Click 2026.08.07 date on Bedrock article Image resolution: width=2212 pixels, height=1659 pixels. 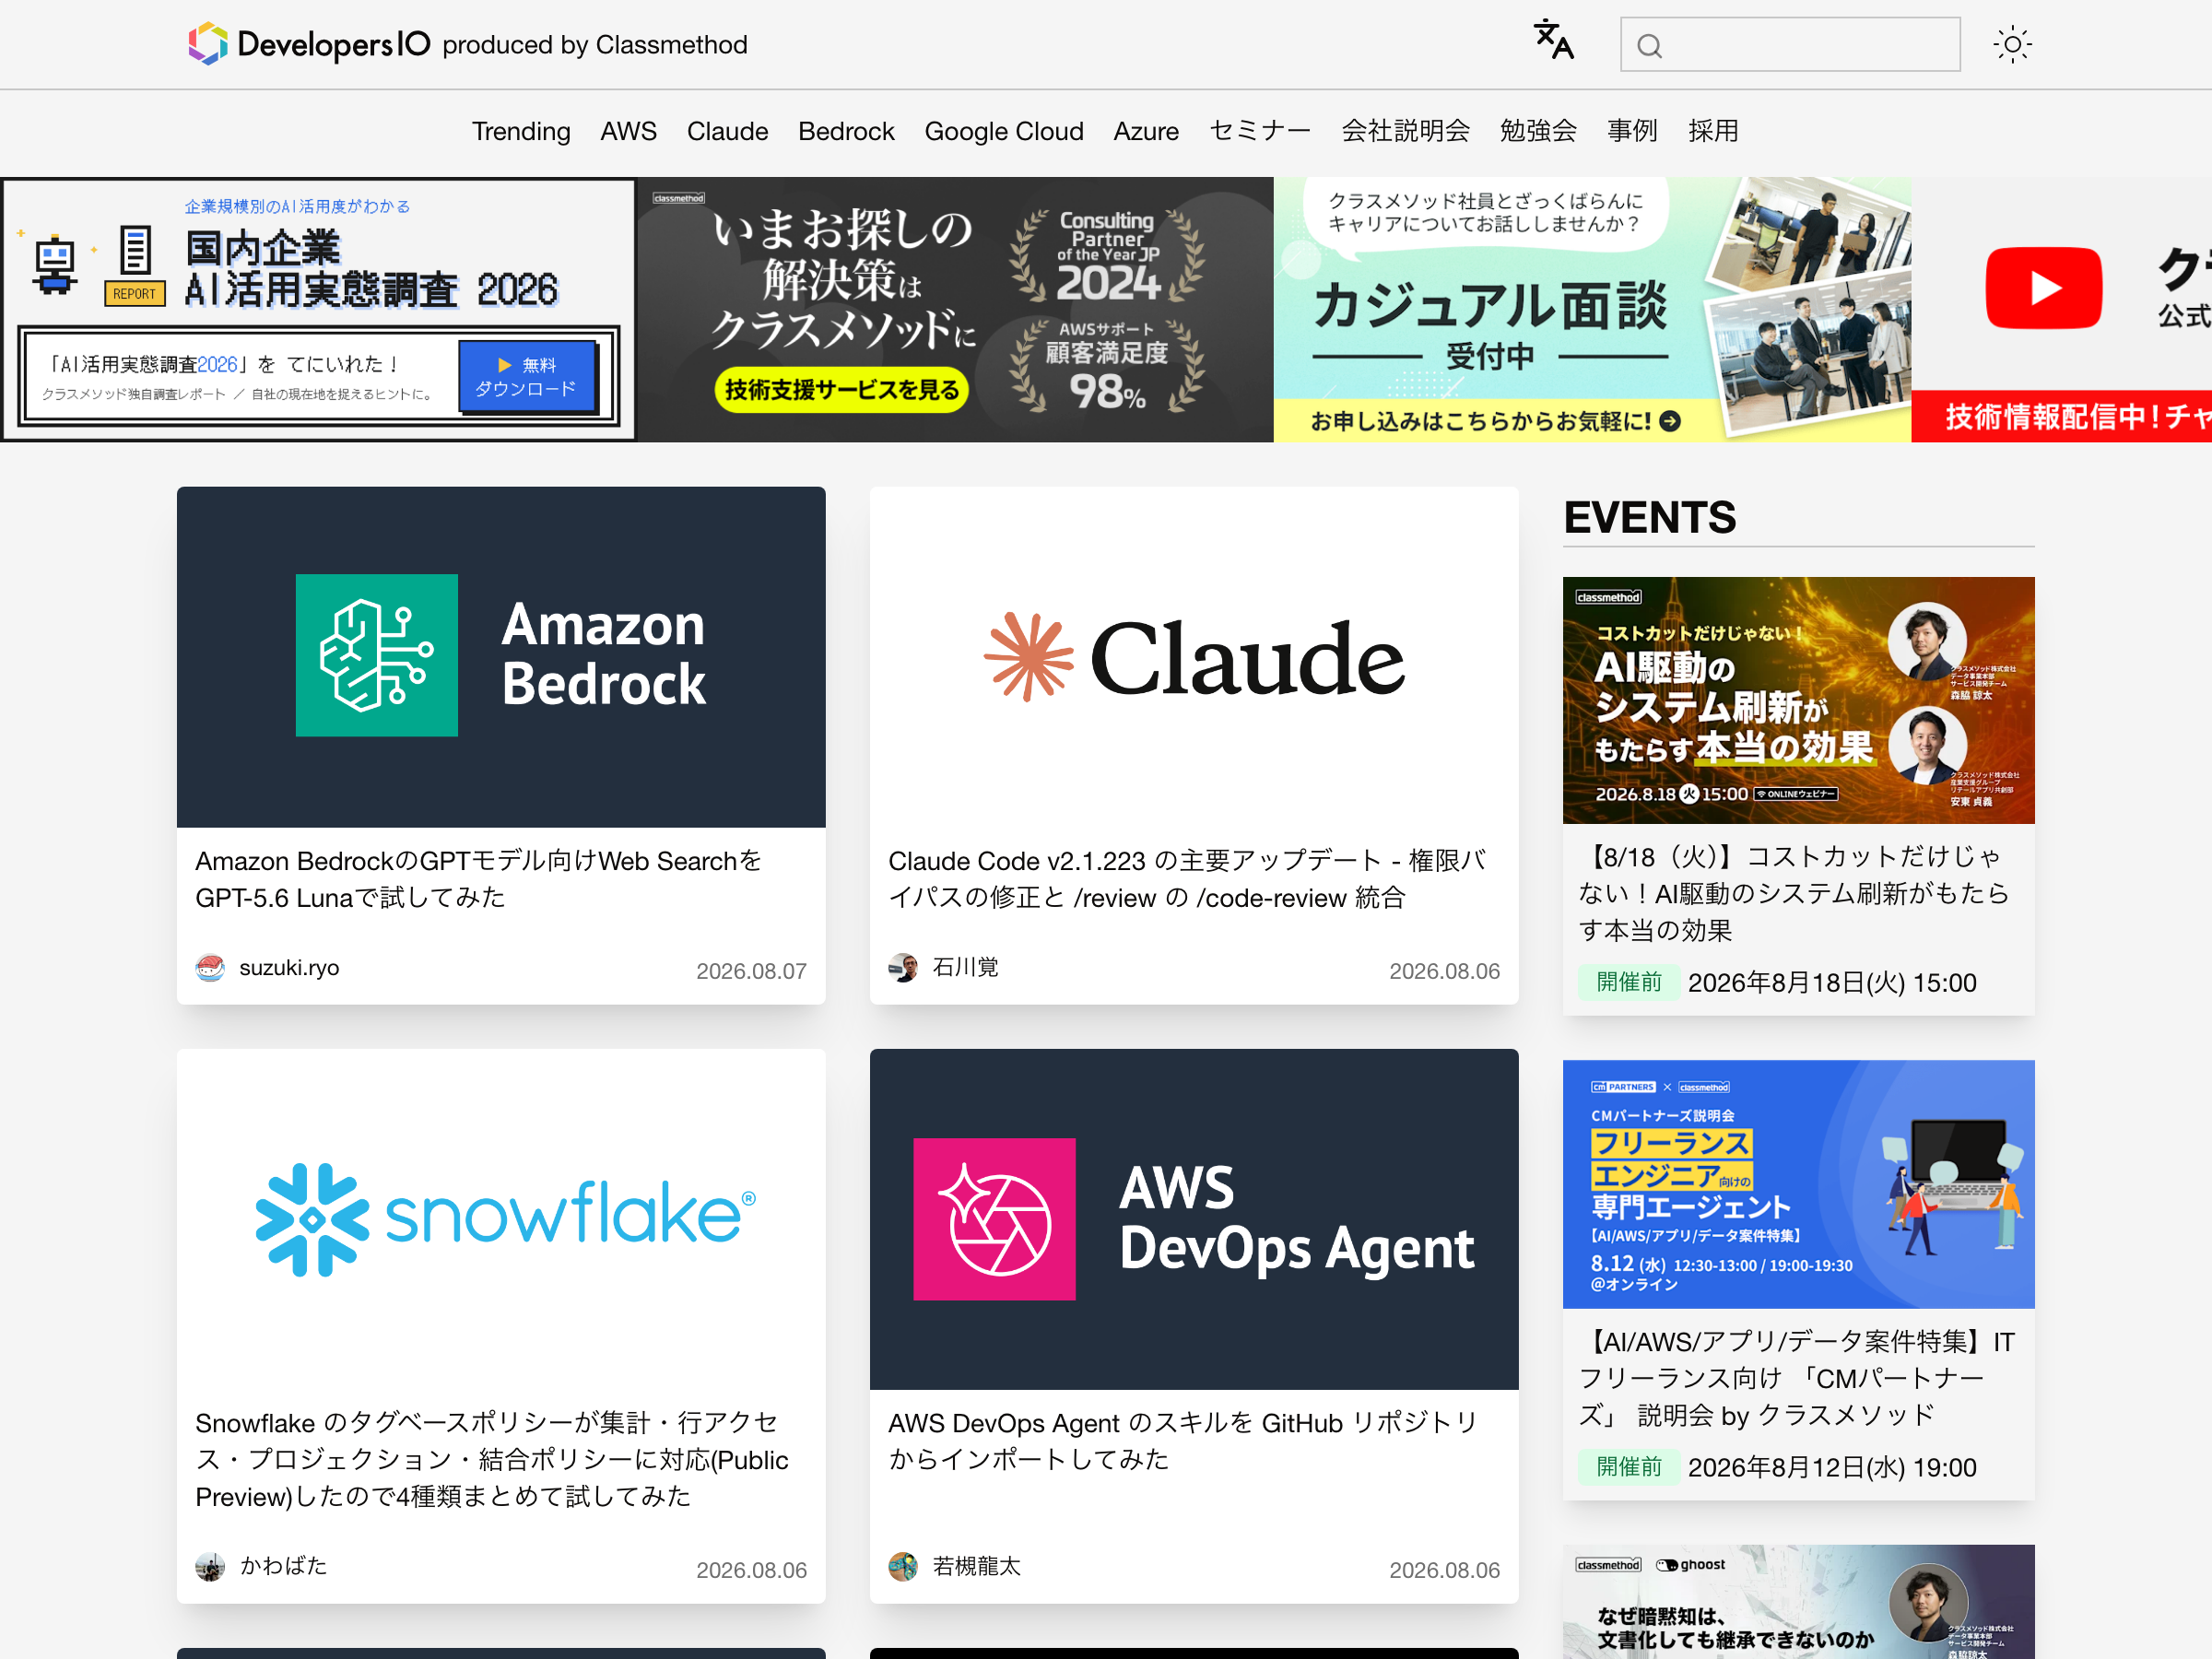(x=751, y=971)
